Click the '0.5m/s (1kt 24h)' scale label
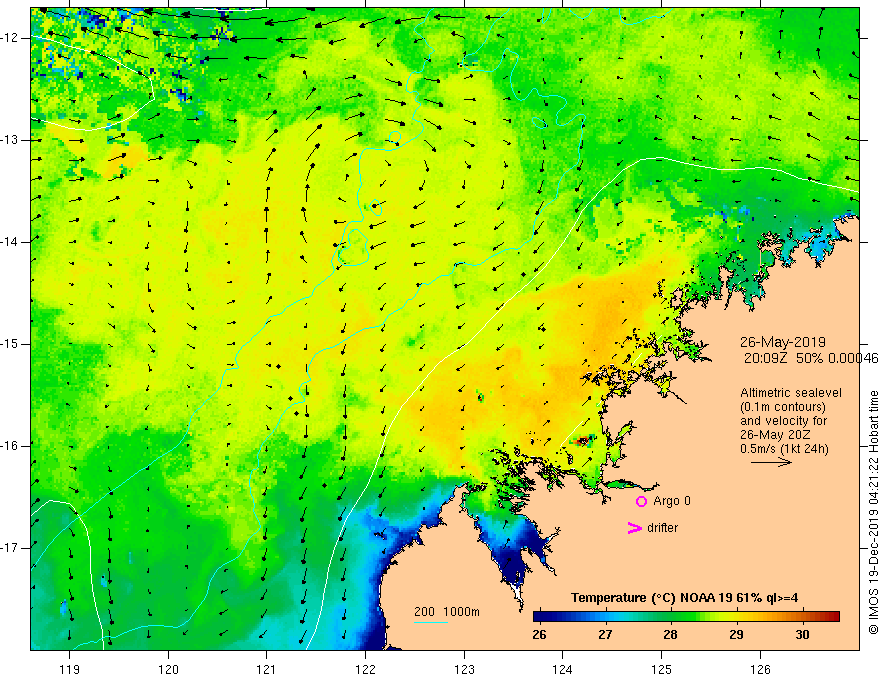Viewport: 880px width, 680px height. (784, 449)
